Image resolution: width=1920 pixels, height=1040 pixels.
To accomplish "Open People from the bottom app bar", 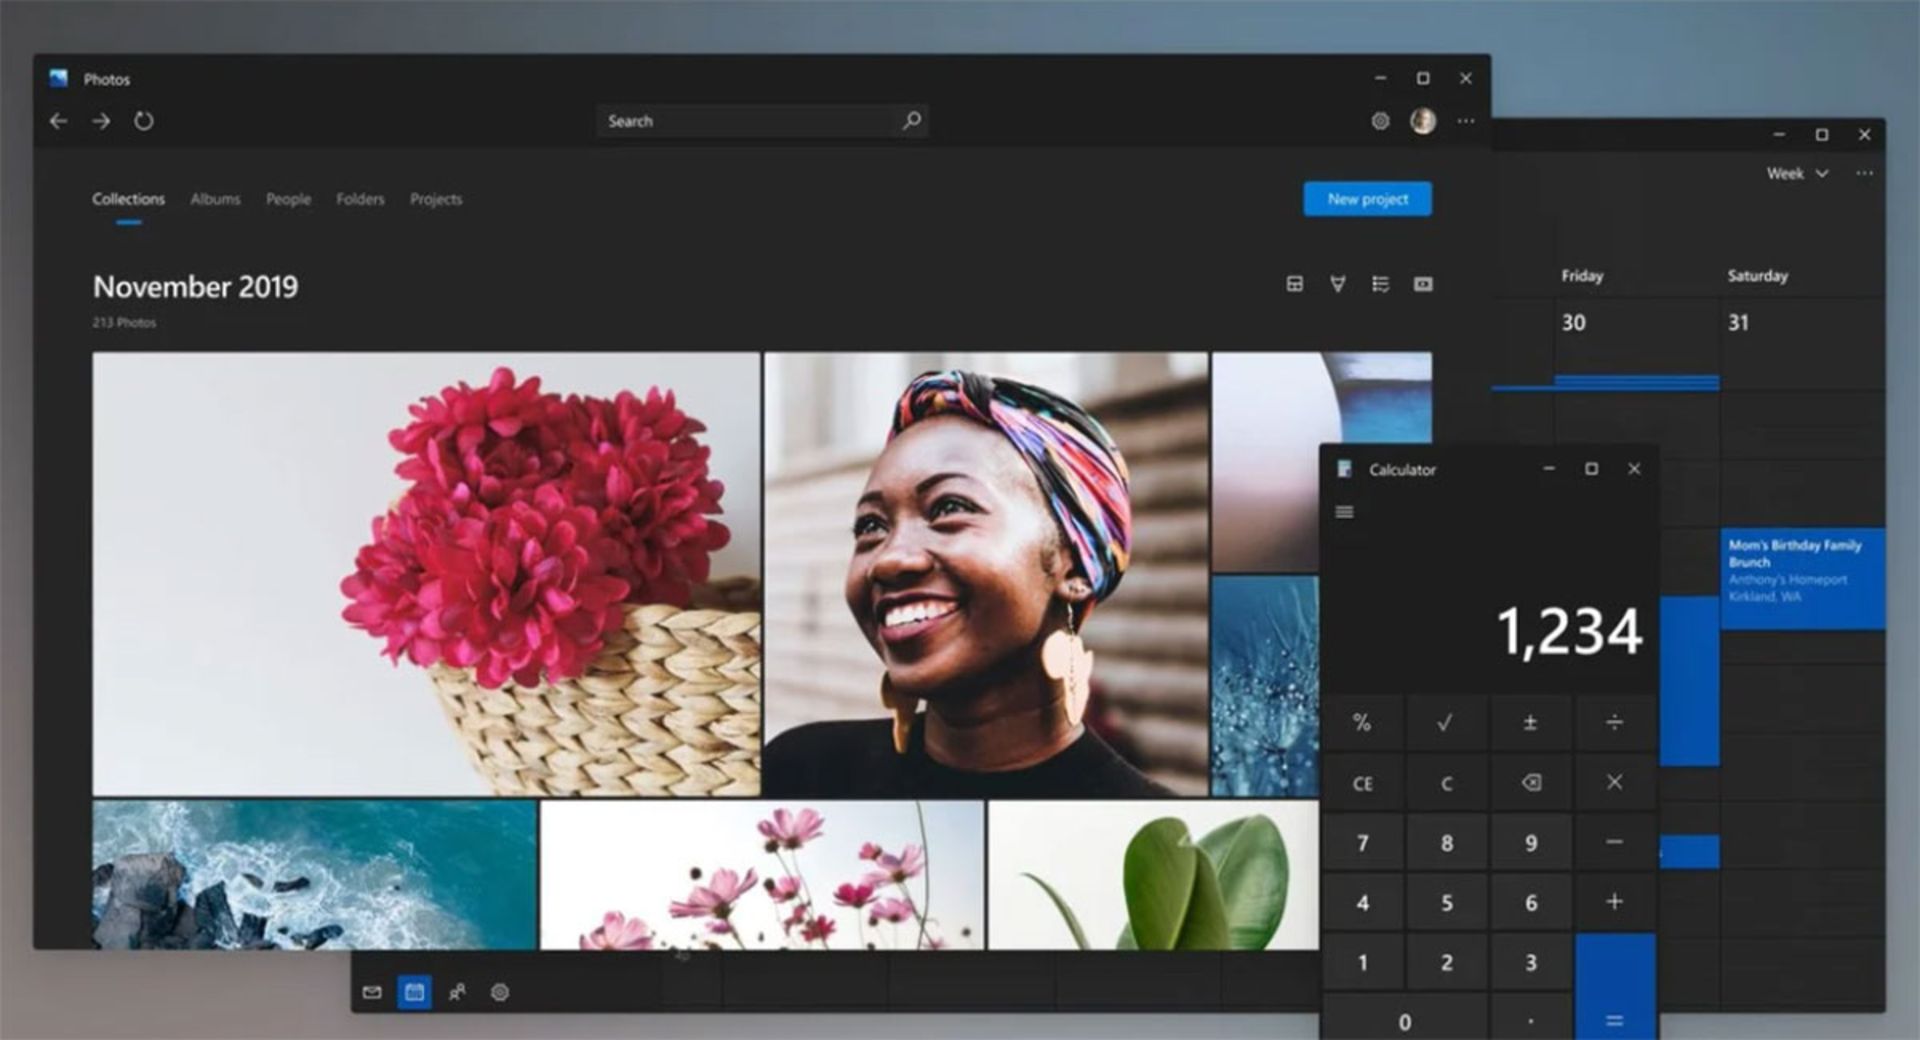I will [457, 992].
